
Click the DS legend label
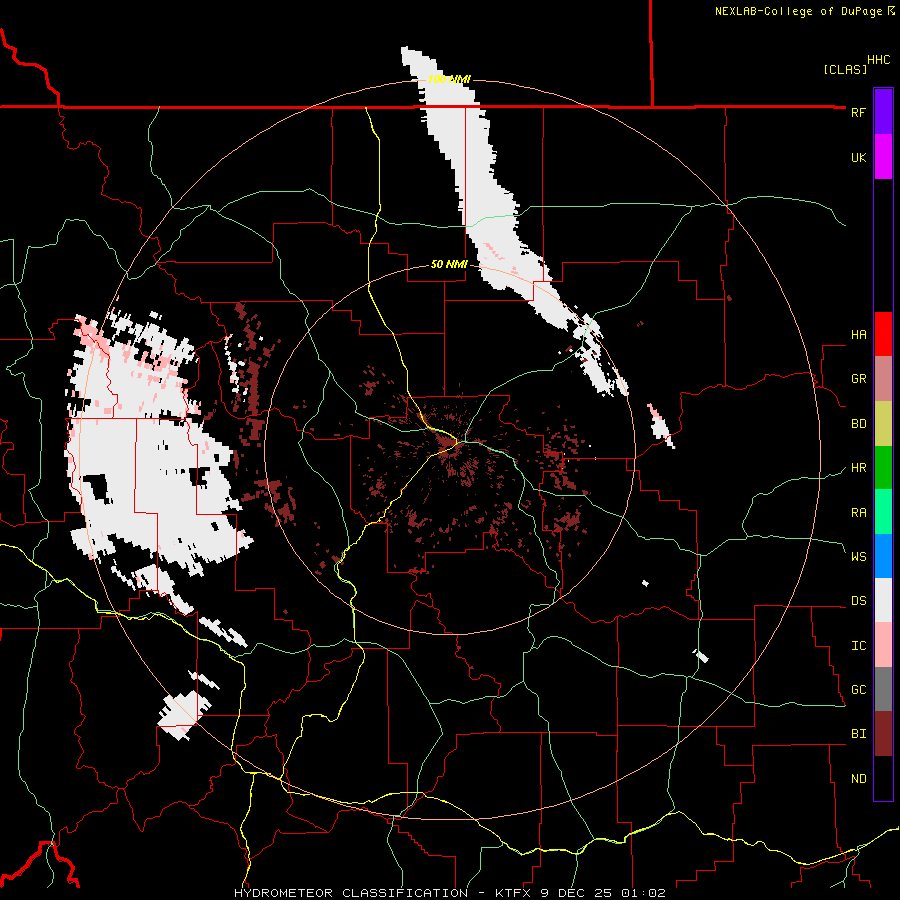point(858,600)
